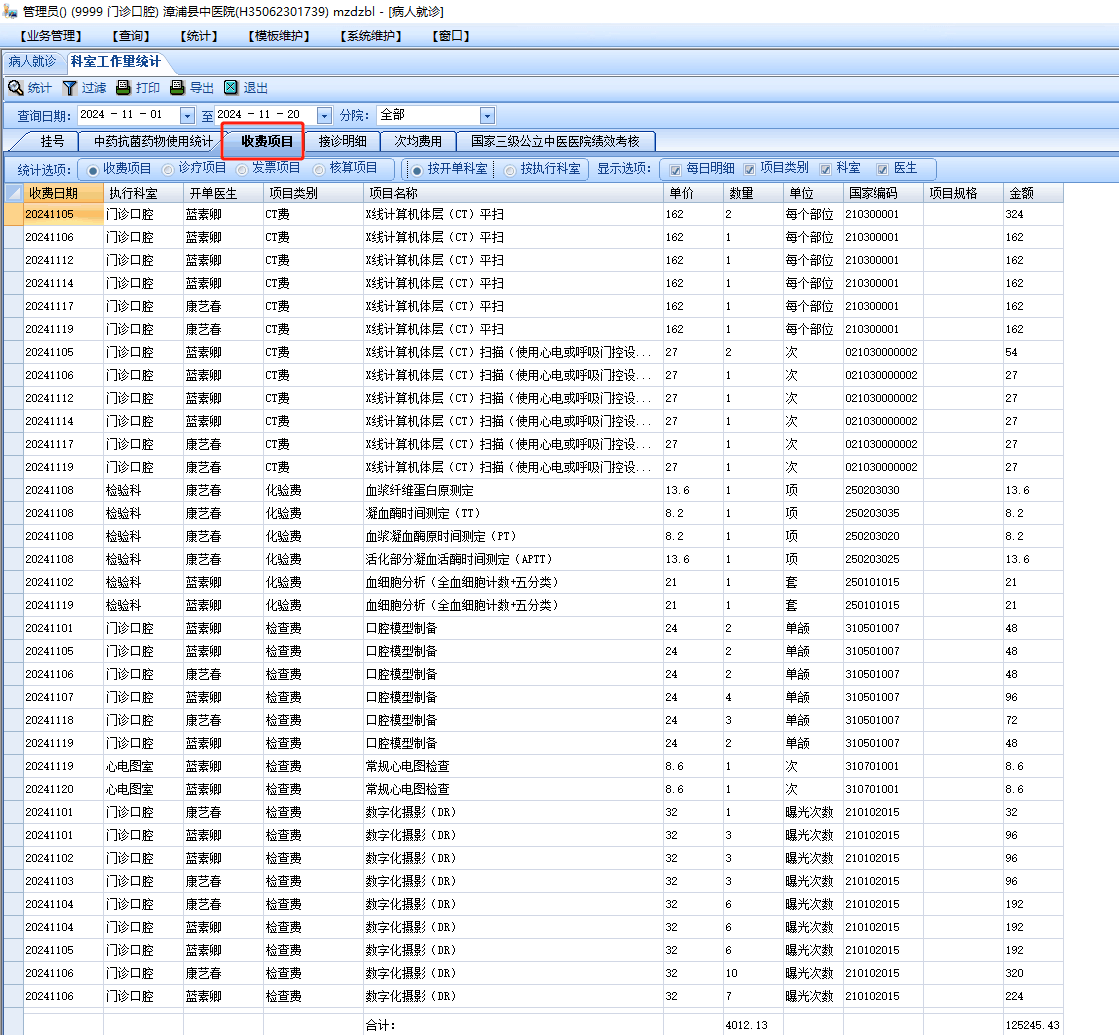Open the end date dropdown

(x=324, y=115)
